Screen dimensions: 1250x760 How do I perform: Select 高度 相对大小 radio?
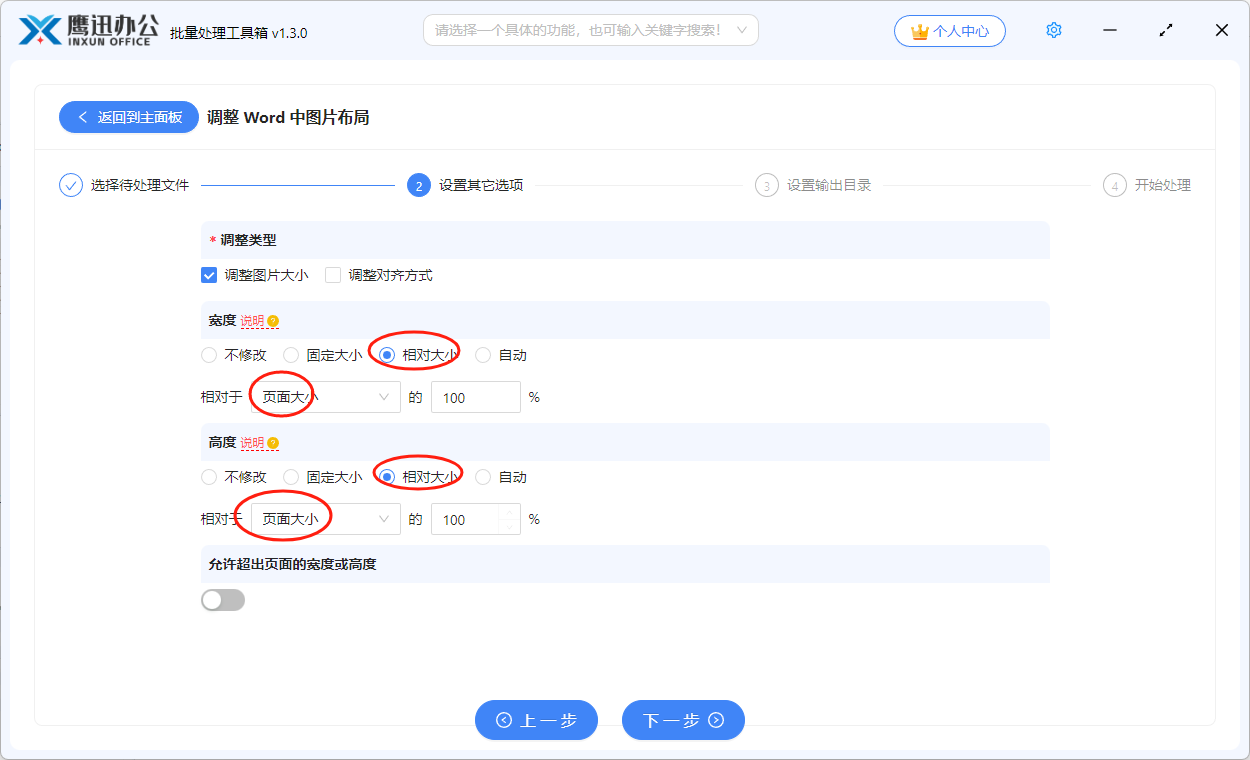[387, 477]
